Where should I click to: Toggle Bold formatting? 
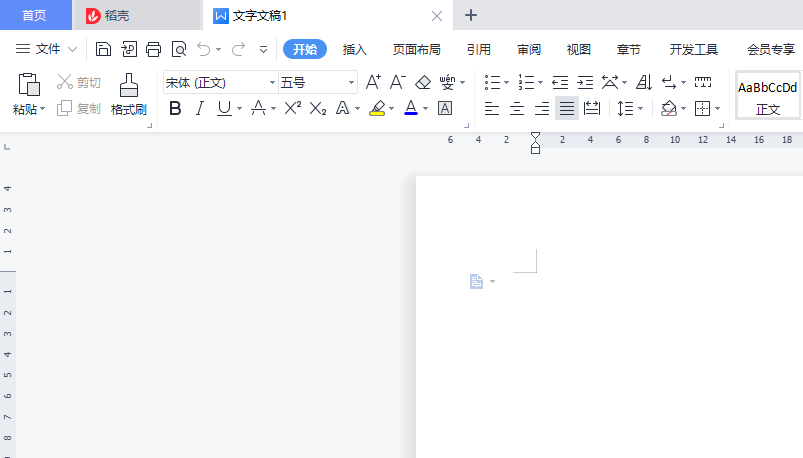[x=175, y=108]
